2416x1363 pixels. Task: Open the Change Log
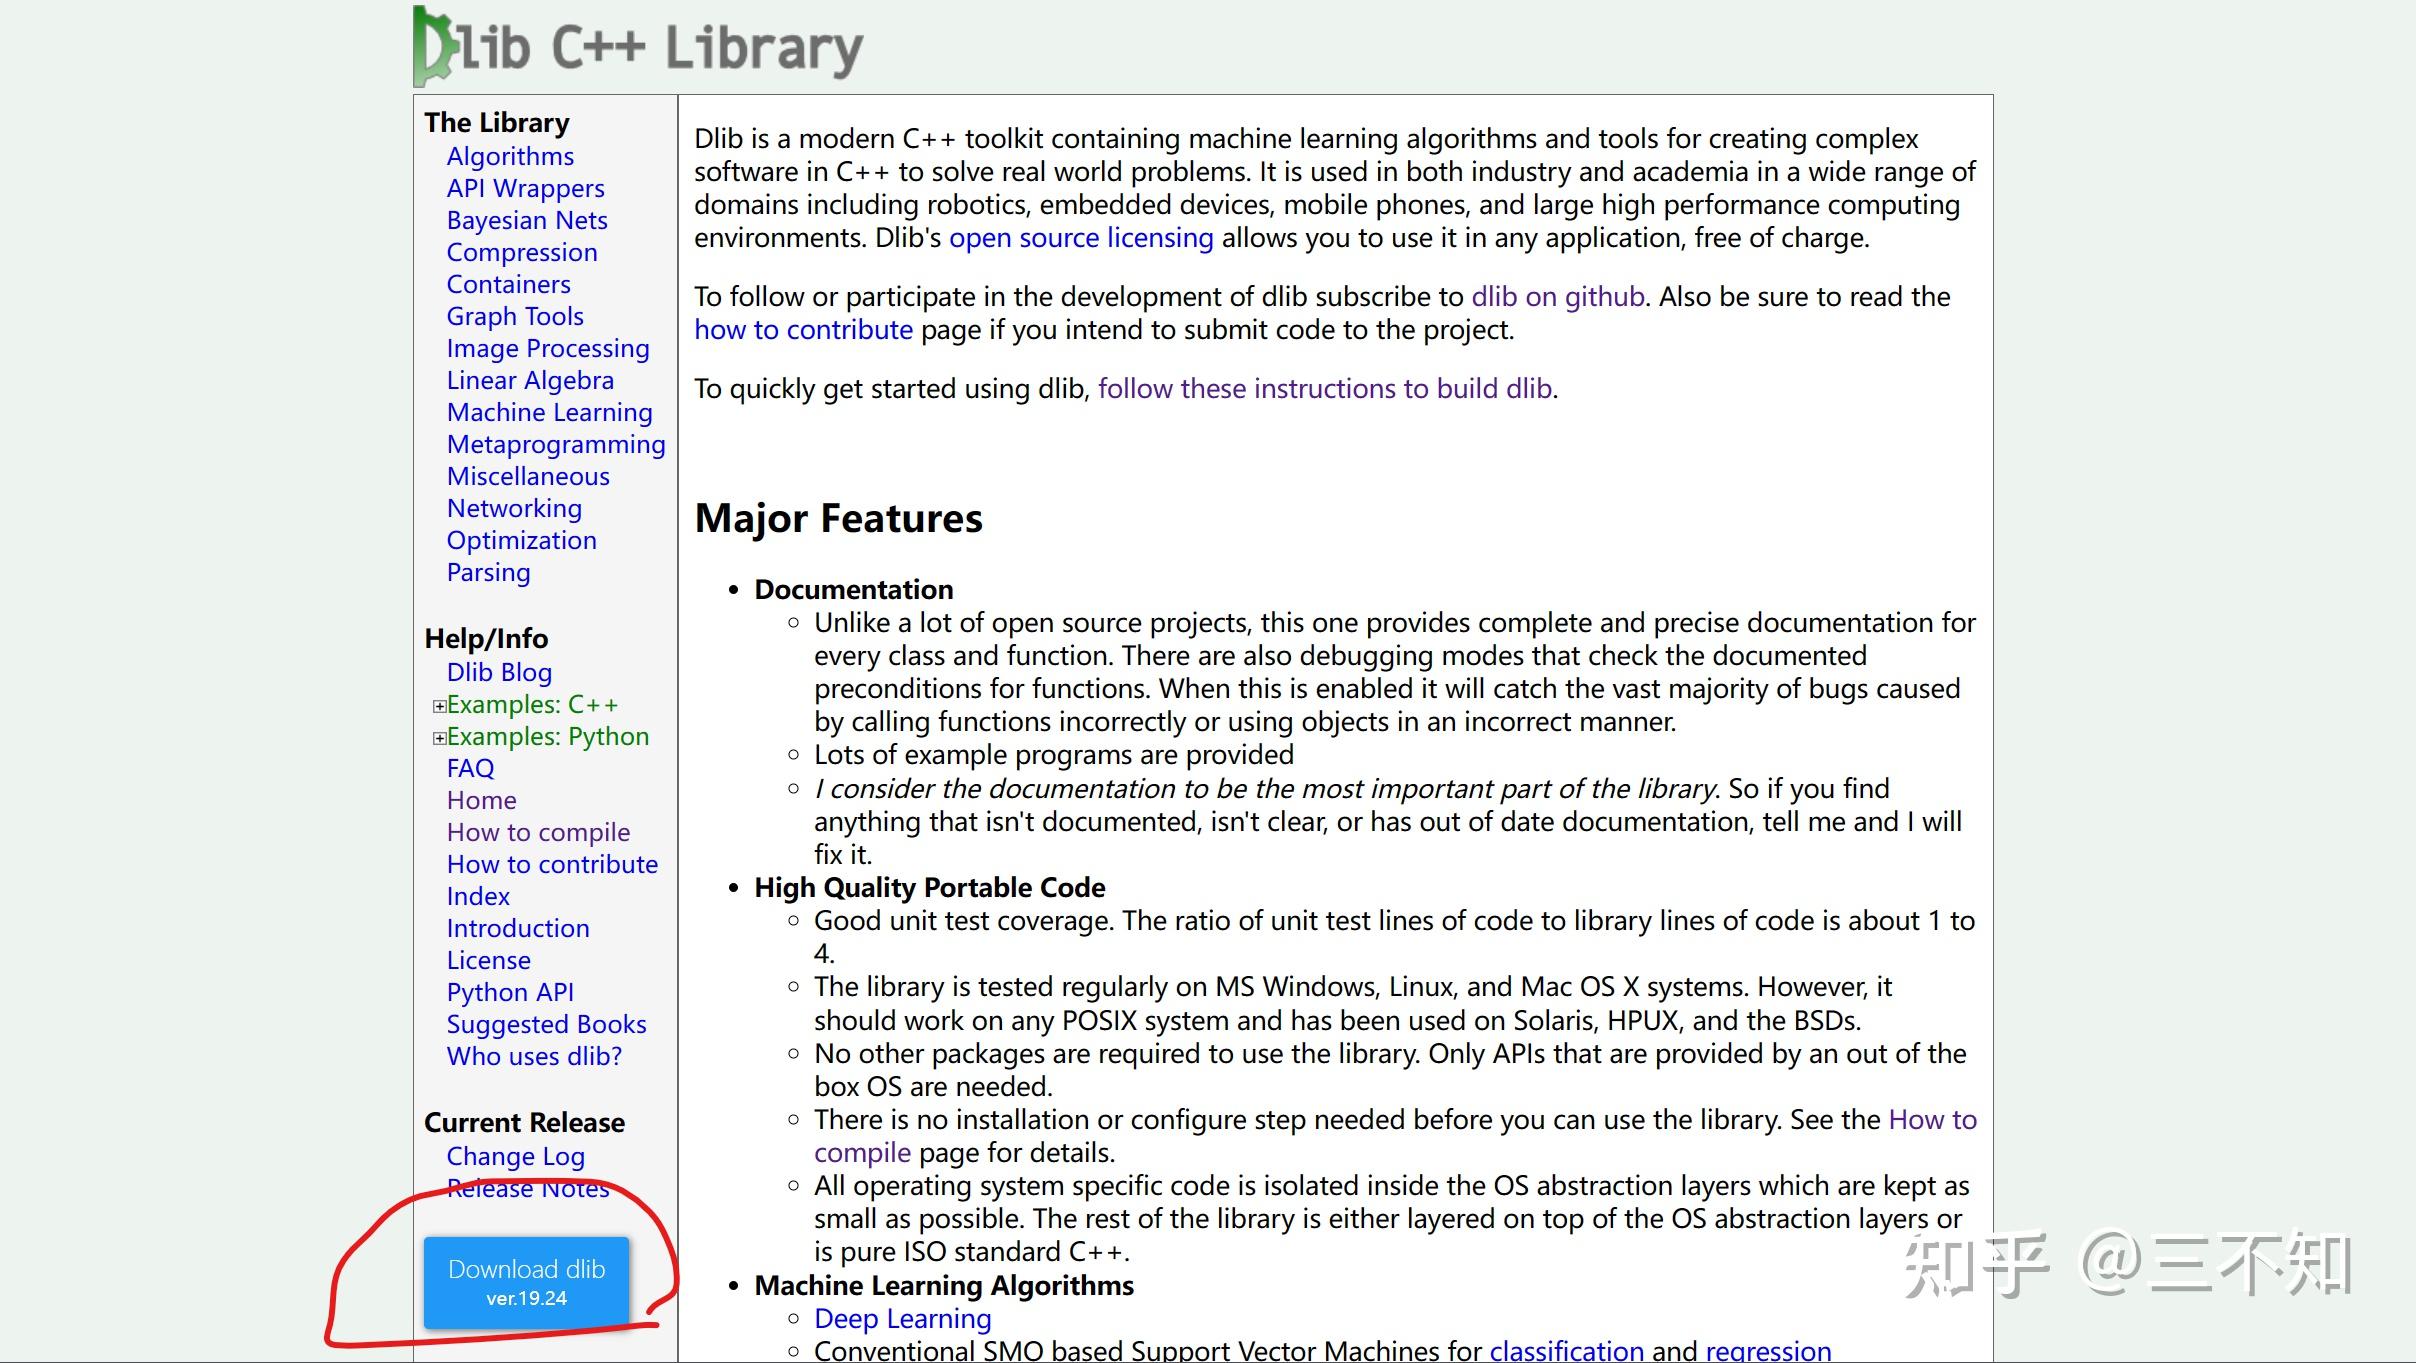click(515, 1156)
